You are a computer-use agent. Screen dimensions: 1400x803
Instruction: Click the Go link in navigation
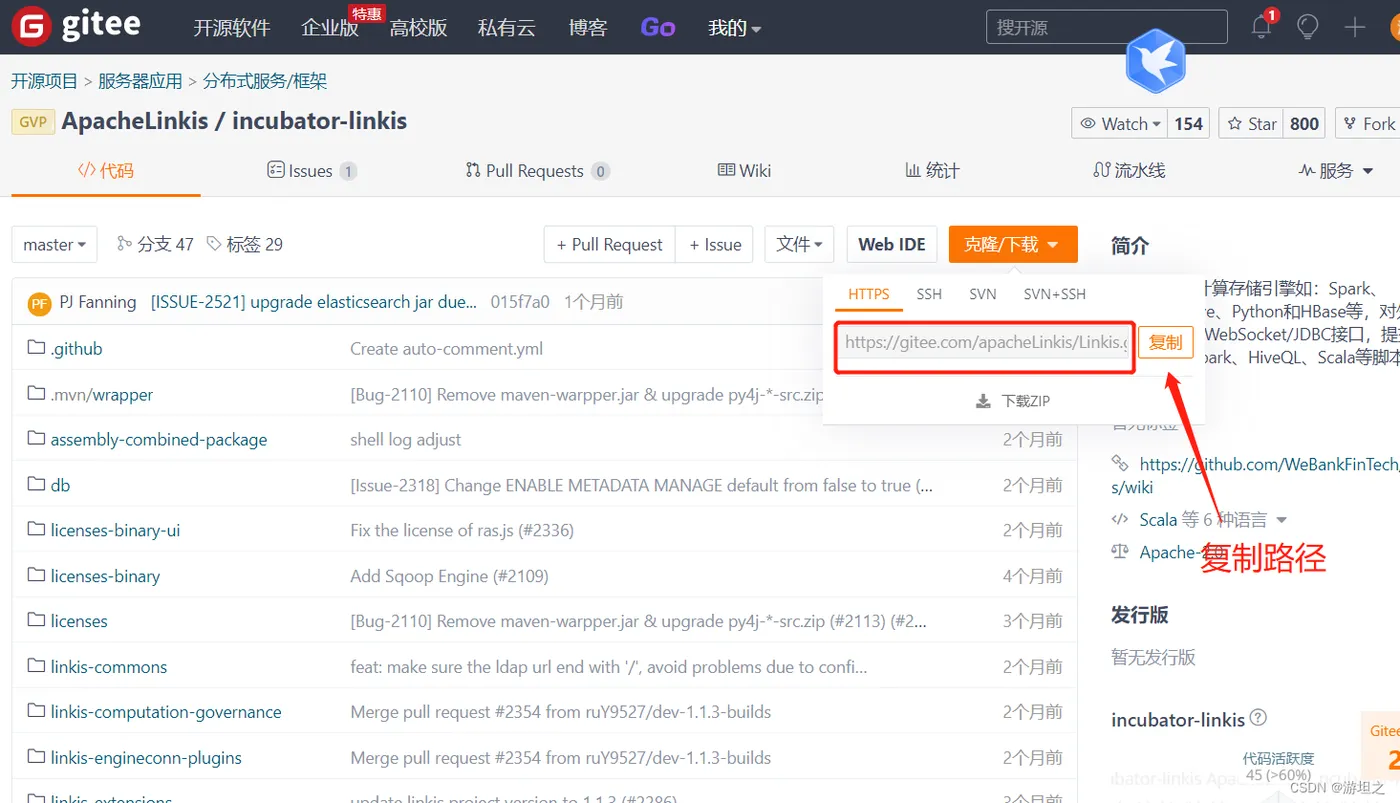658,28
